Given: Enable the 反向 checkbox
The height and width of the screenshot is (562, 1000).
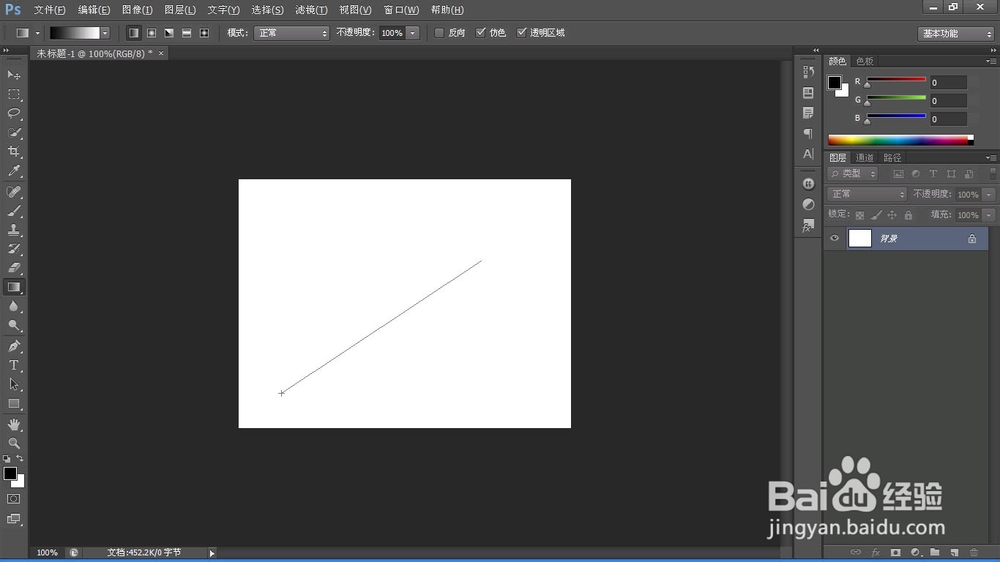Looking at the screenshot, I should 439,33.
